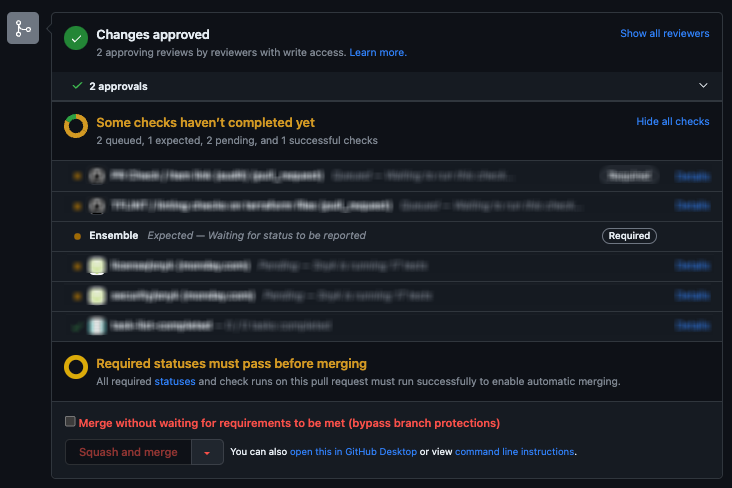732x488 pixels.
Task: Expand the 2 approvals chevron
Action: click(703, 86)
